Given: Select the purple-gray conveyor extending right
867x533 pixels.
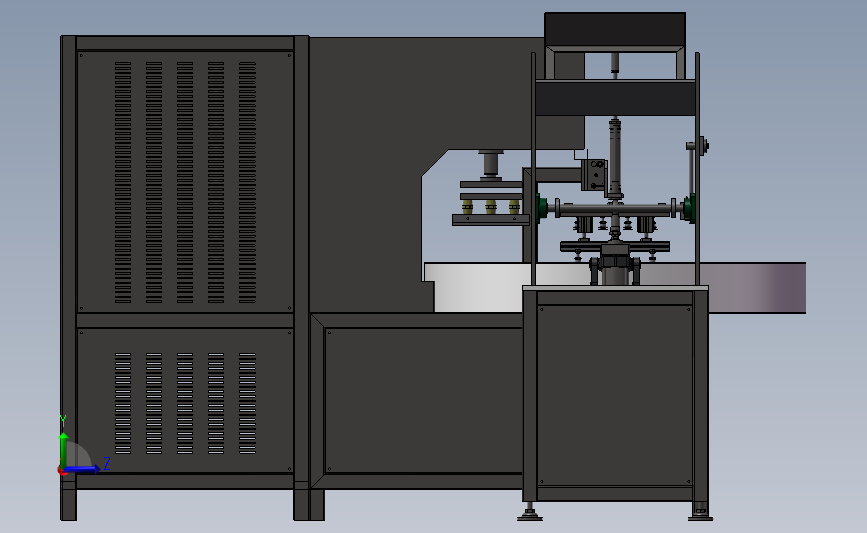Looking at the screenshot, I should (x=756, y=288).
